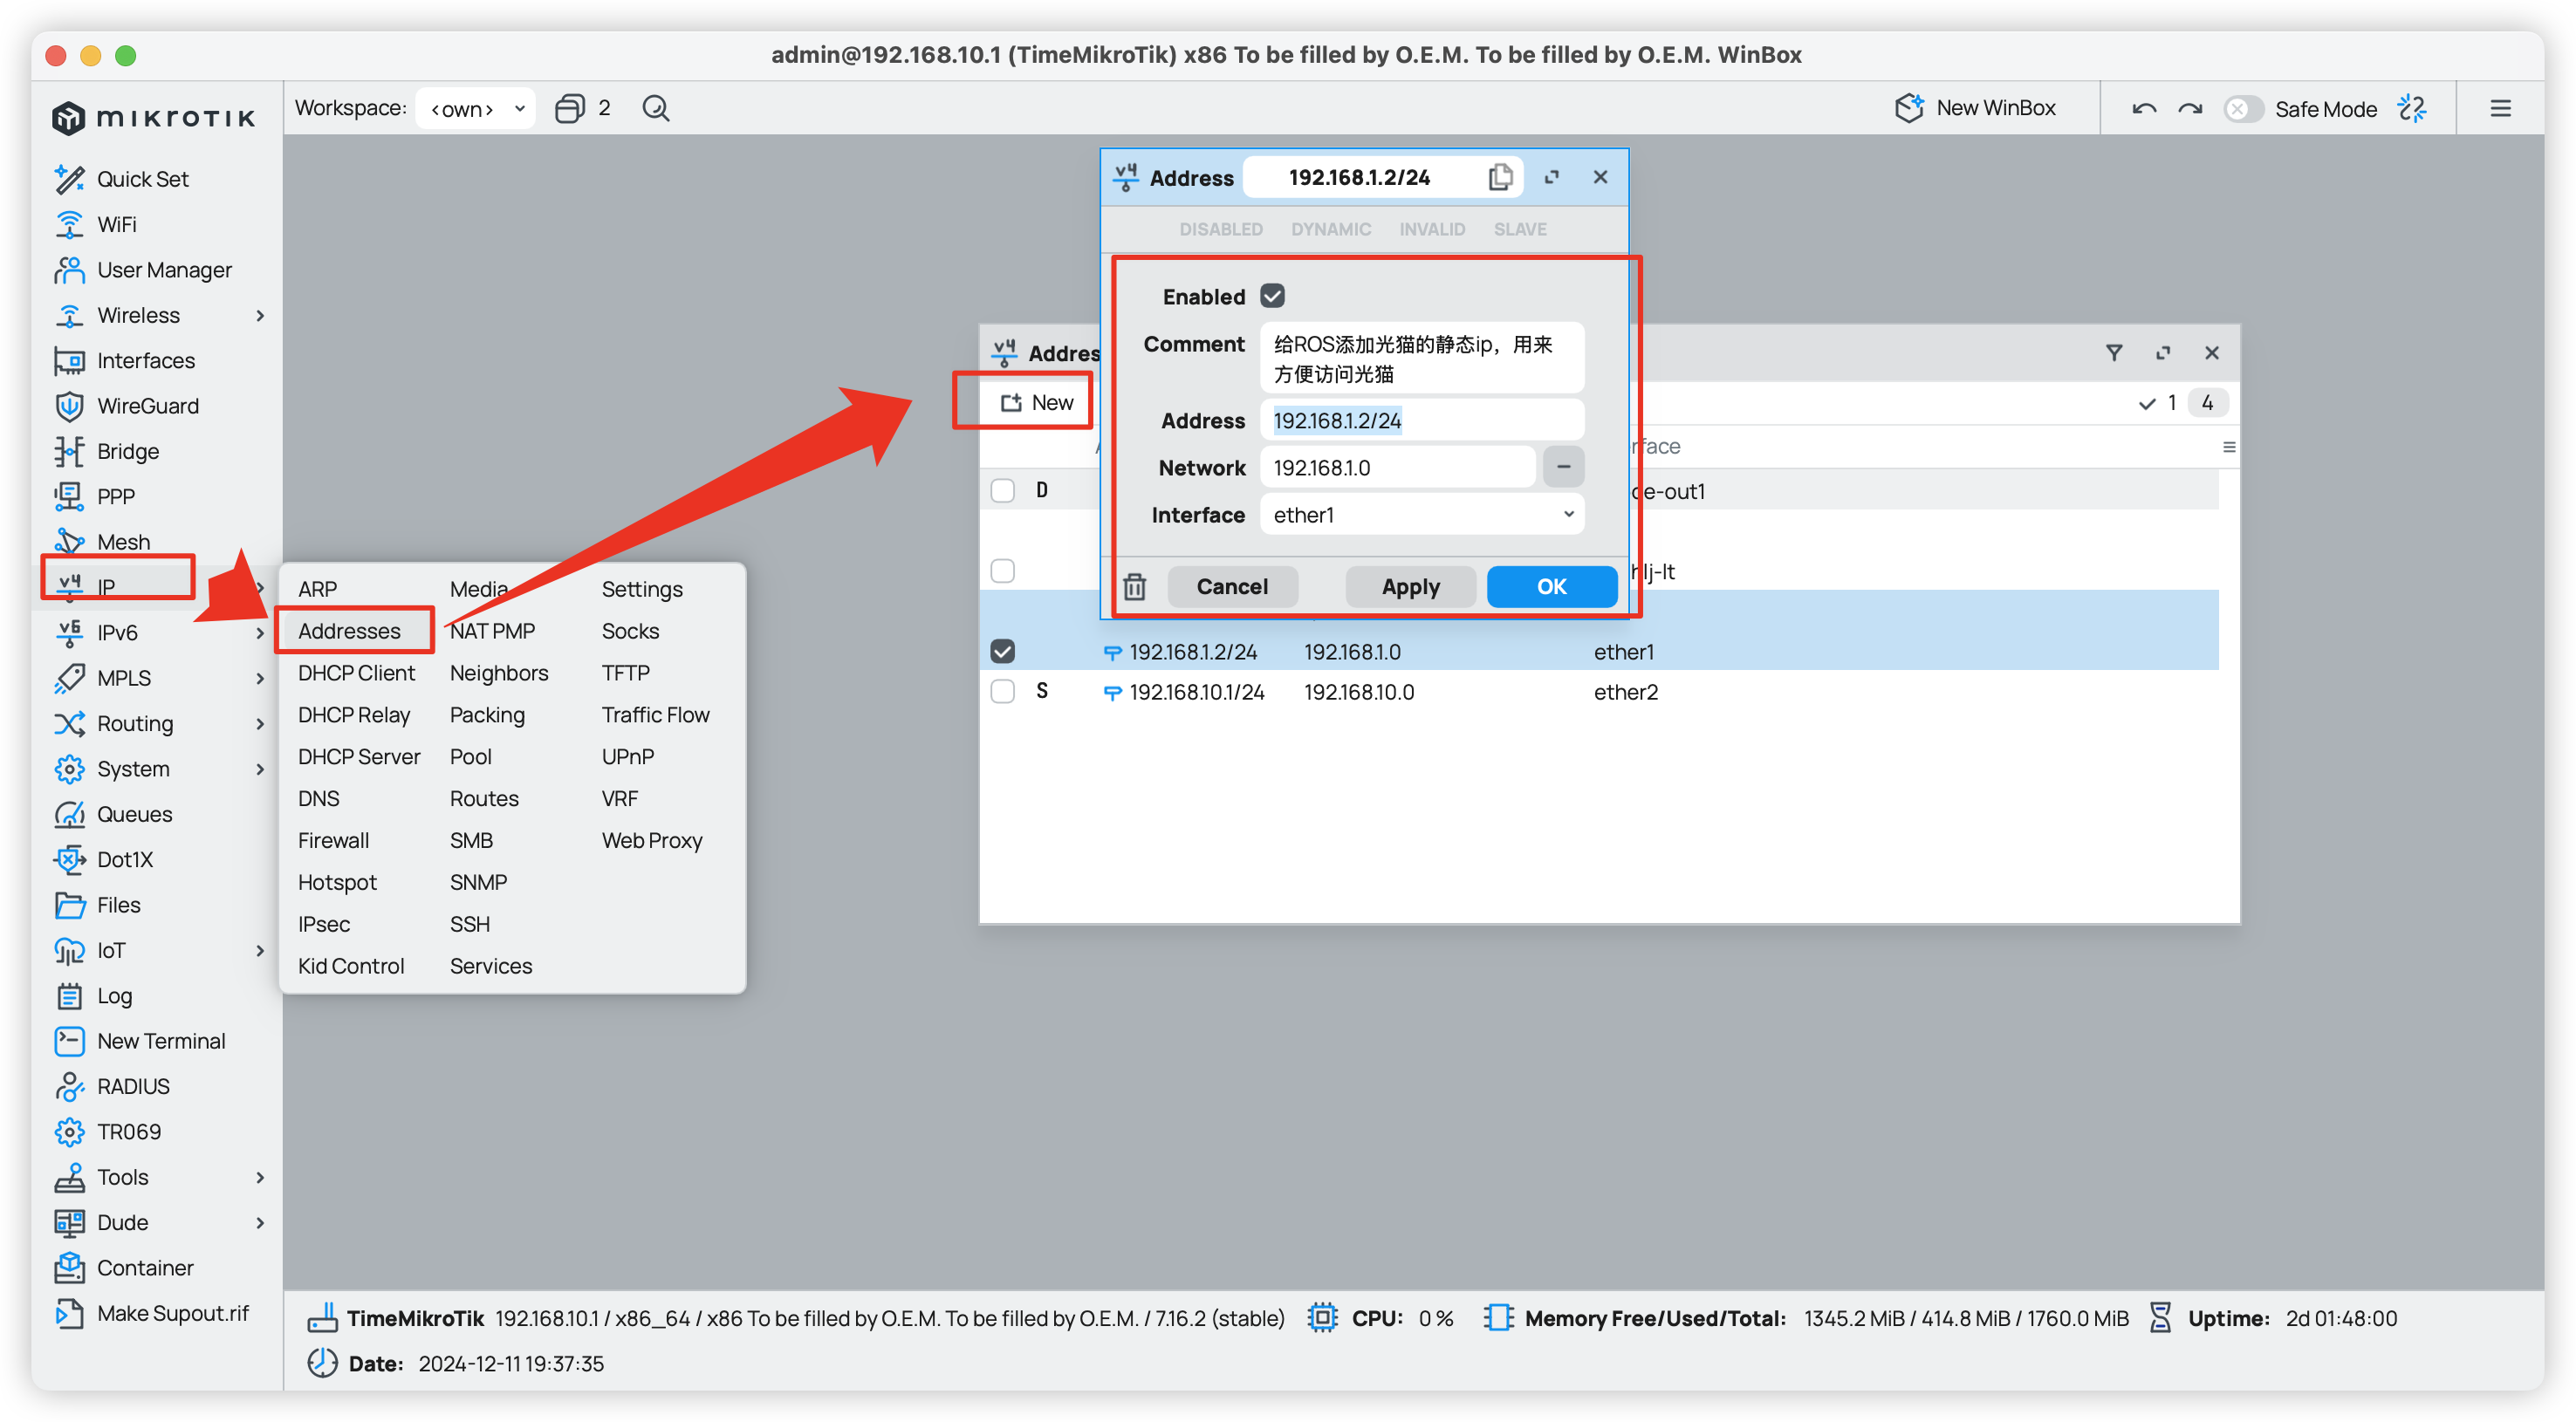This screenshot has height=1422, width=2576.
Task: Open Mesh section
Action: coord(123,541)
